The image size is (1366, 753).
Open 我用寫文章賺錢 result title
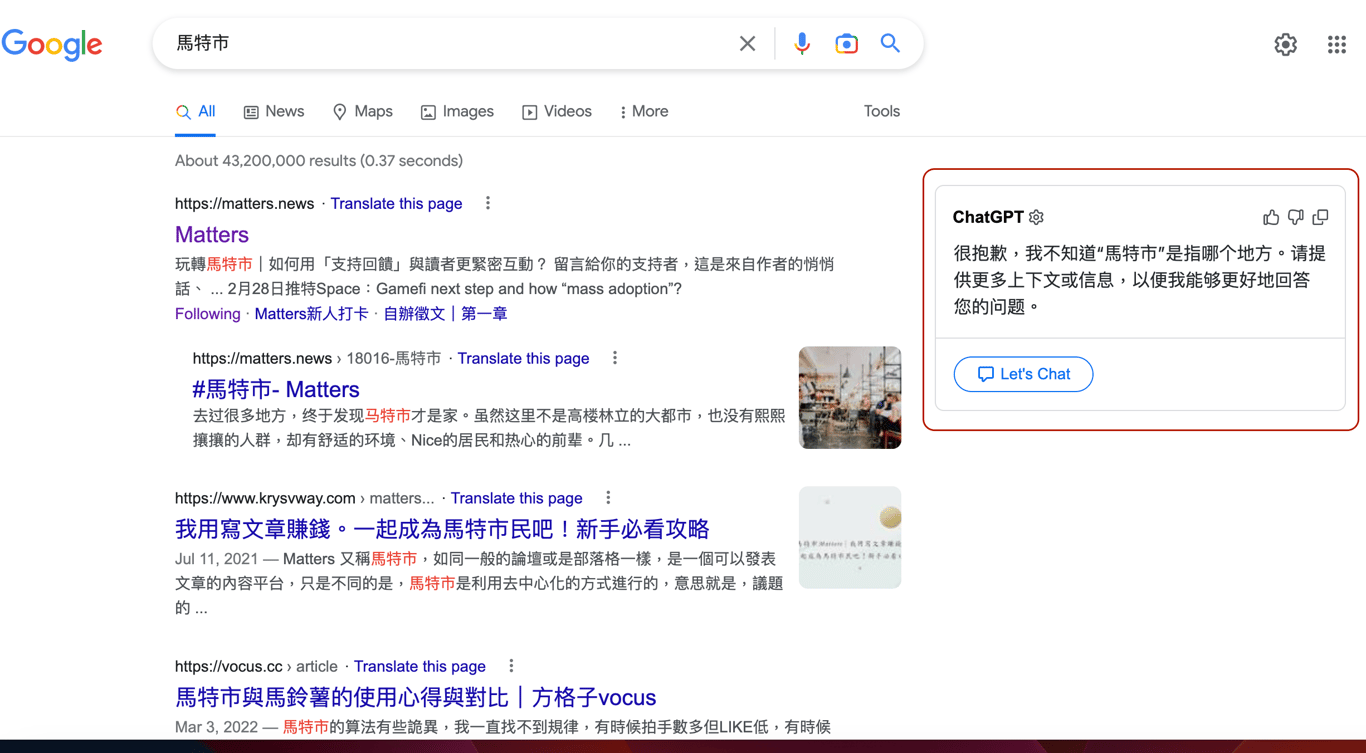click(x=442, y=528)
